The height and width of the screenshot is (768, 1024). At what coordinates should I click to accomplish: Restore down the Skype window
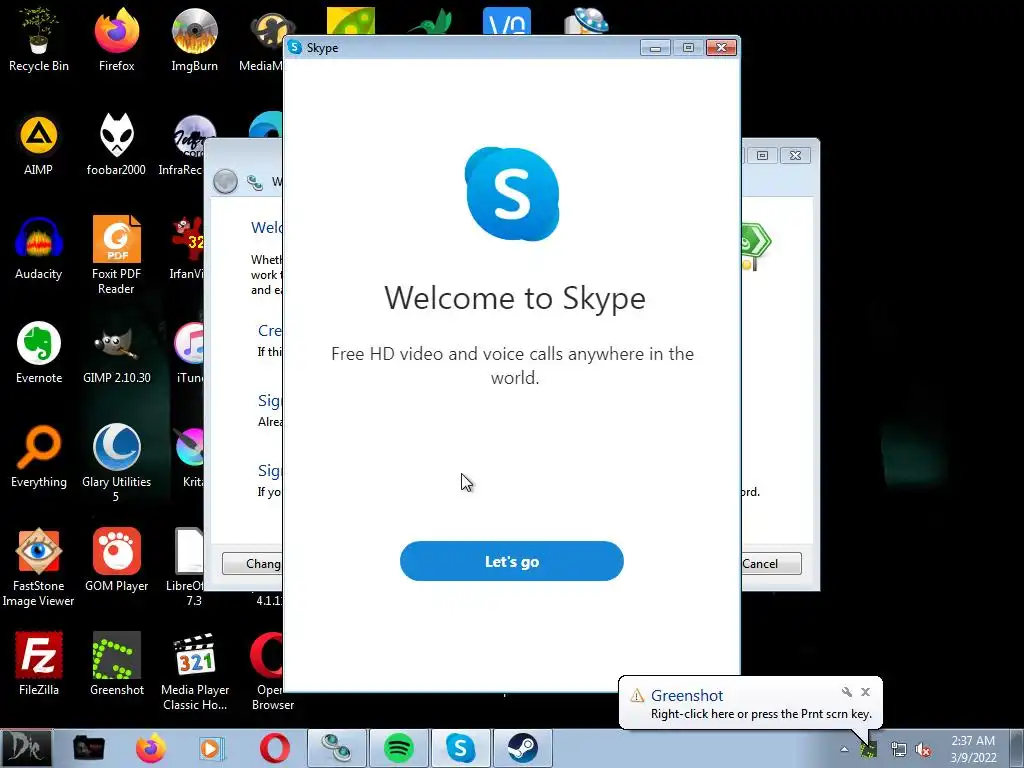688,48
